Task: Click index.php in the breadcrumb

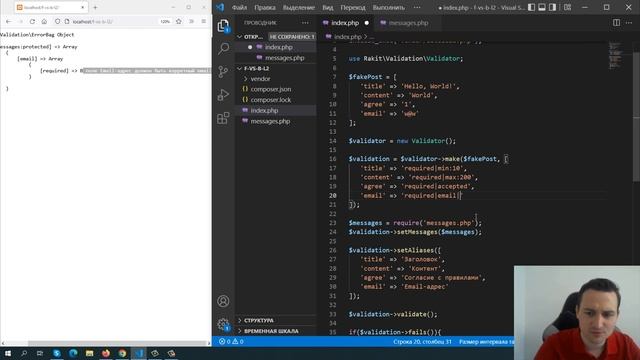Action: [347, 37]
